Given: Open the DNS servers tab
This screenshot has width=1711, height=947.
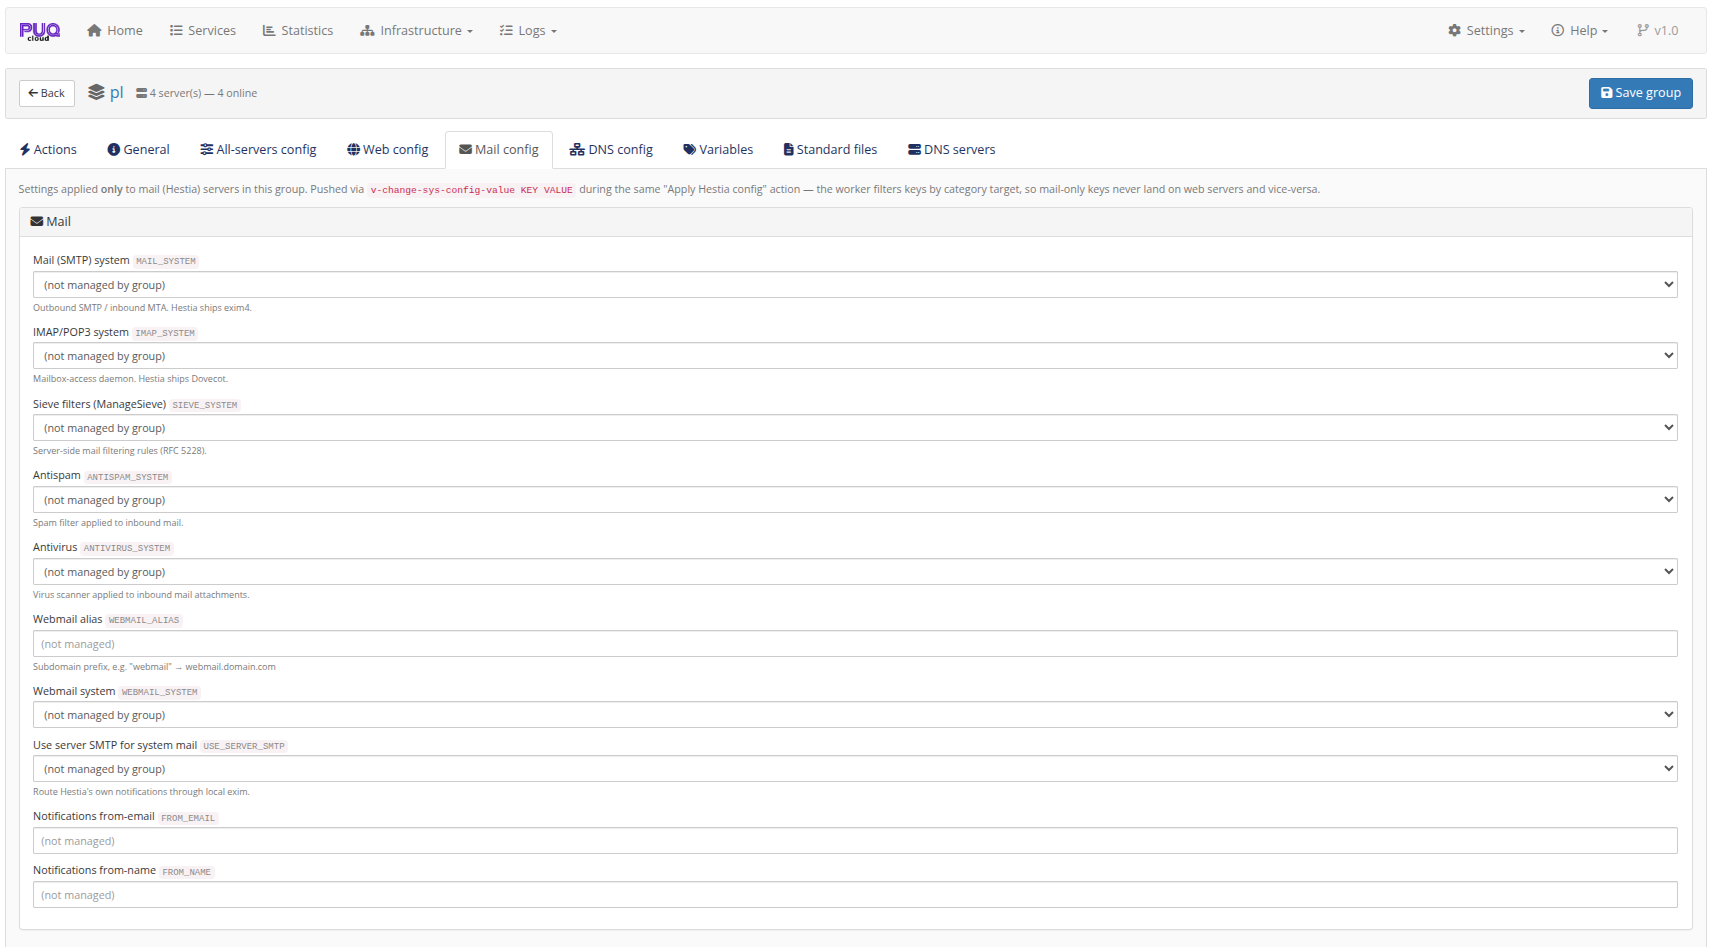Looking at the screenshot, I should pyautogui.click(x=952, y=150).
